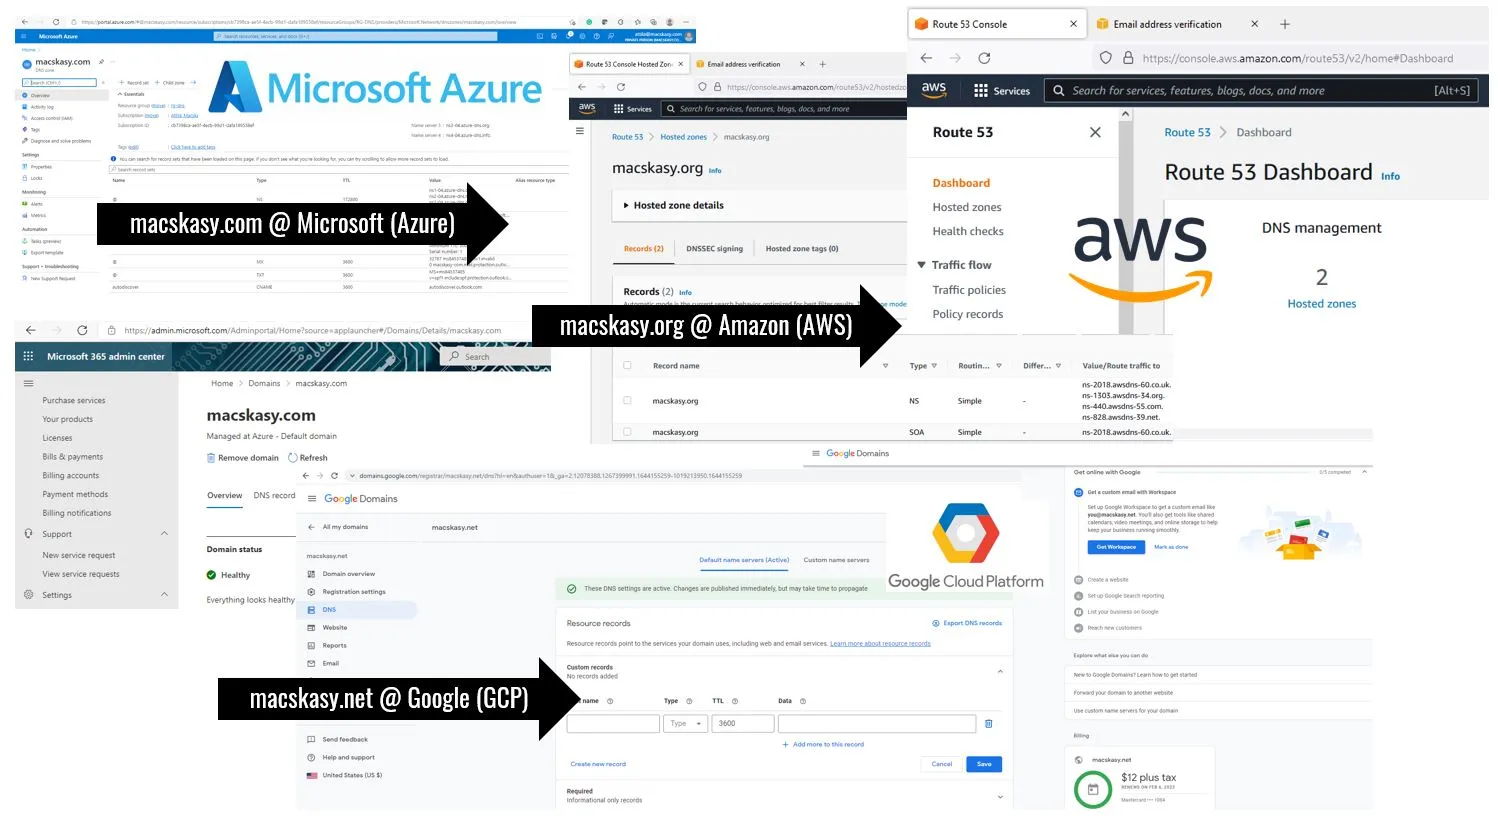The width and height of the screenshot is (1498, 839).
Task: Go back in the Route 53 Dashboard browser
Action: point(926,58)
